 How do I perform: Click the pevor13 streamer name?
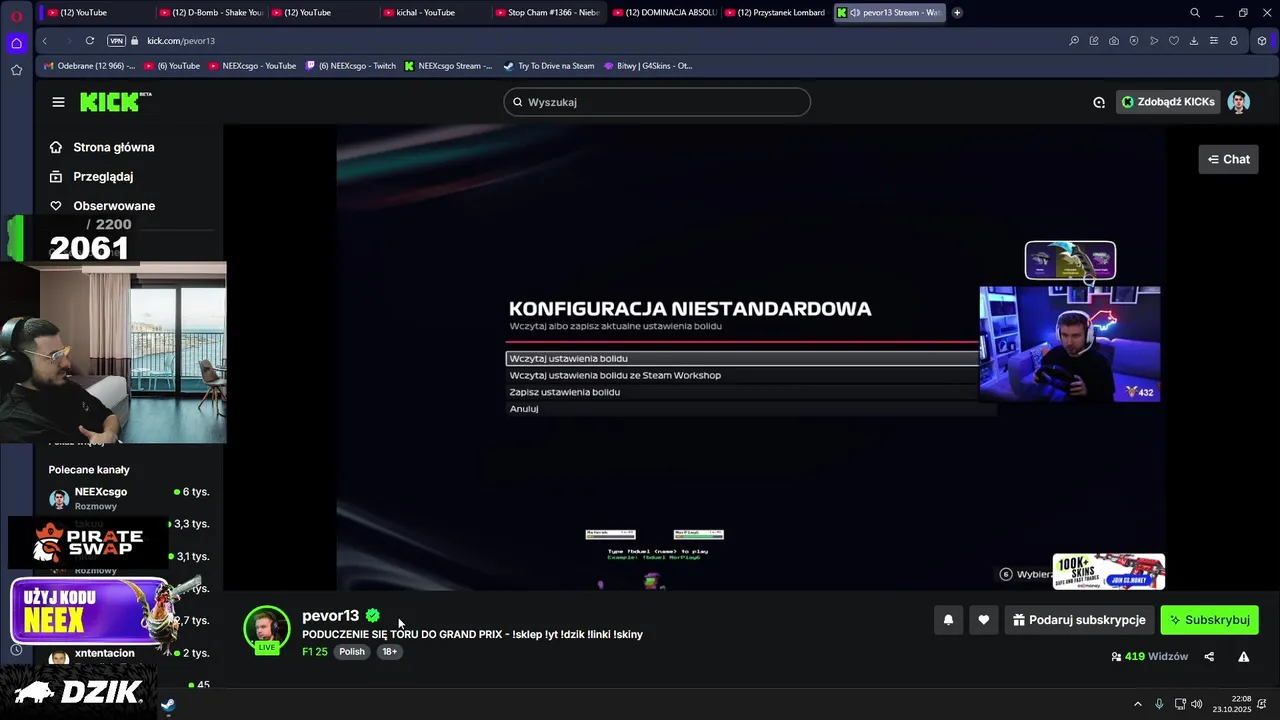(x=330, y=616)
